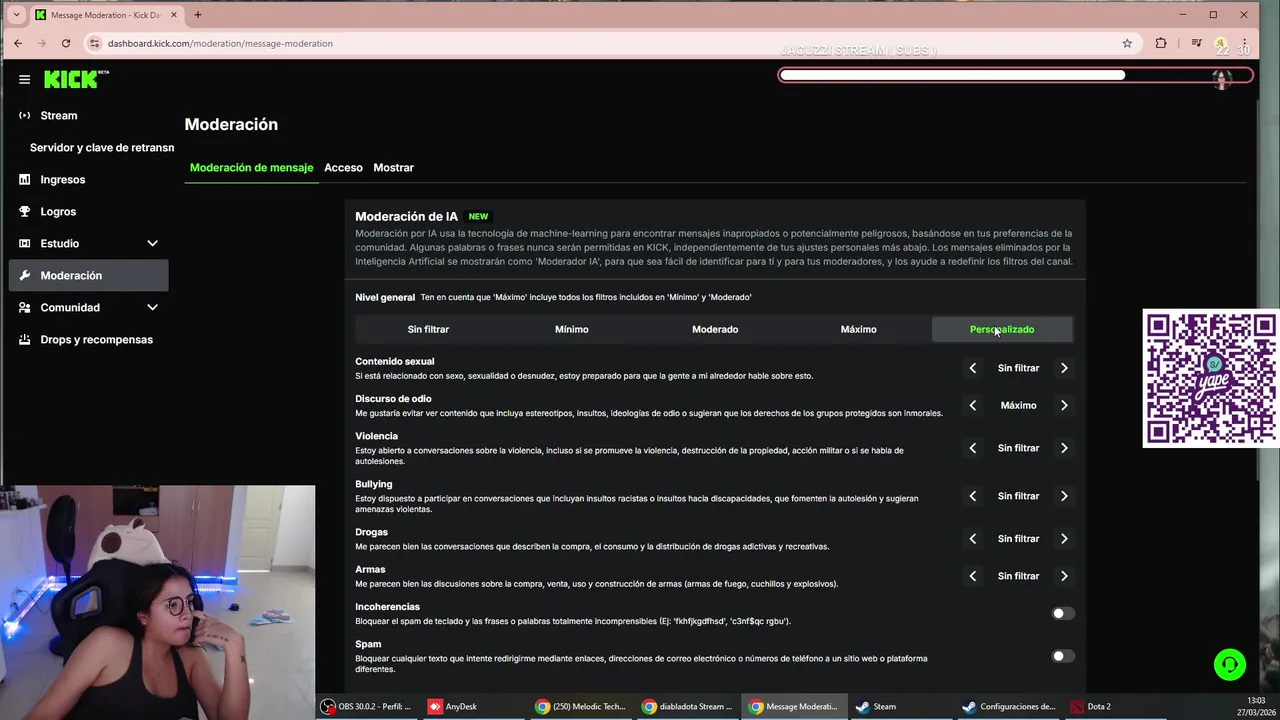Open Dota 2 from the taskbar

point(1091,706)
